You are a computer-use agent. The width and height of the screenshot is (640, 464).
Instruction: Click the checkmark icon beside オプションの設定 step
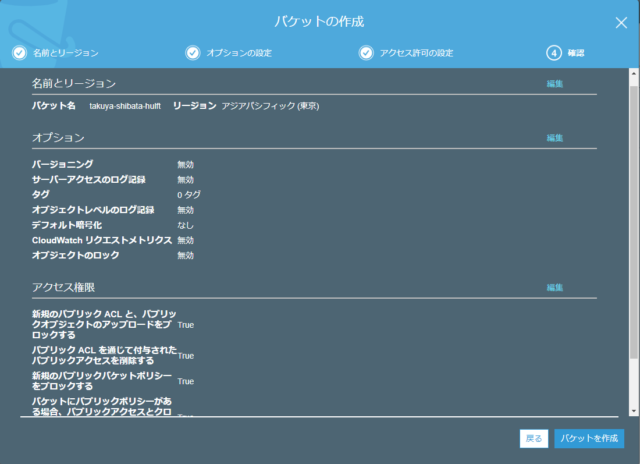point(193,52)
